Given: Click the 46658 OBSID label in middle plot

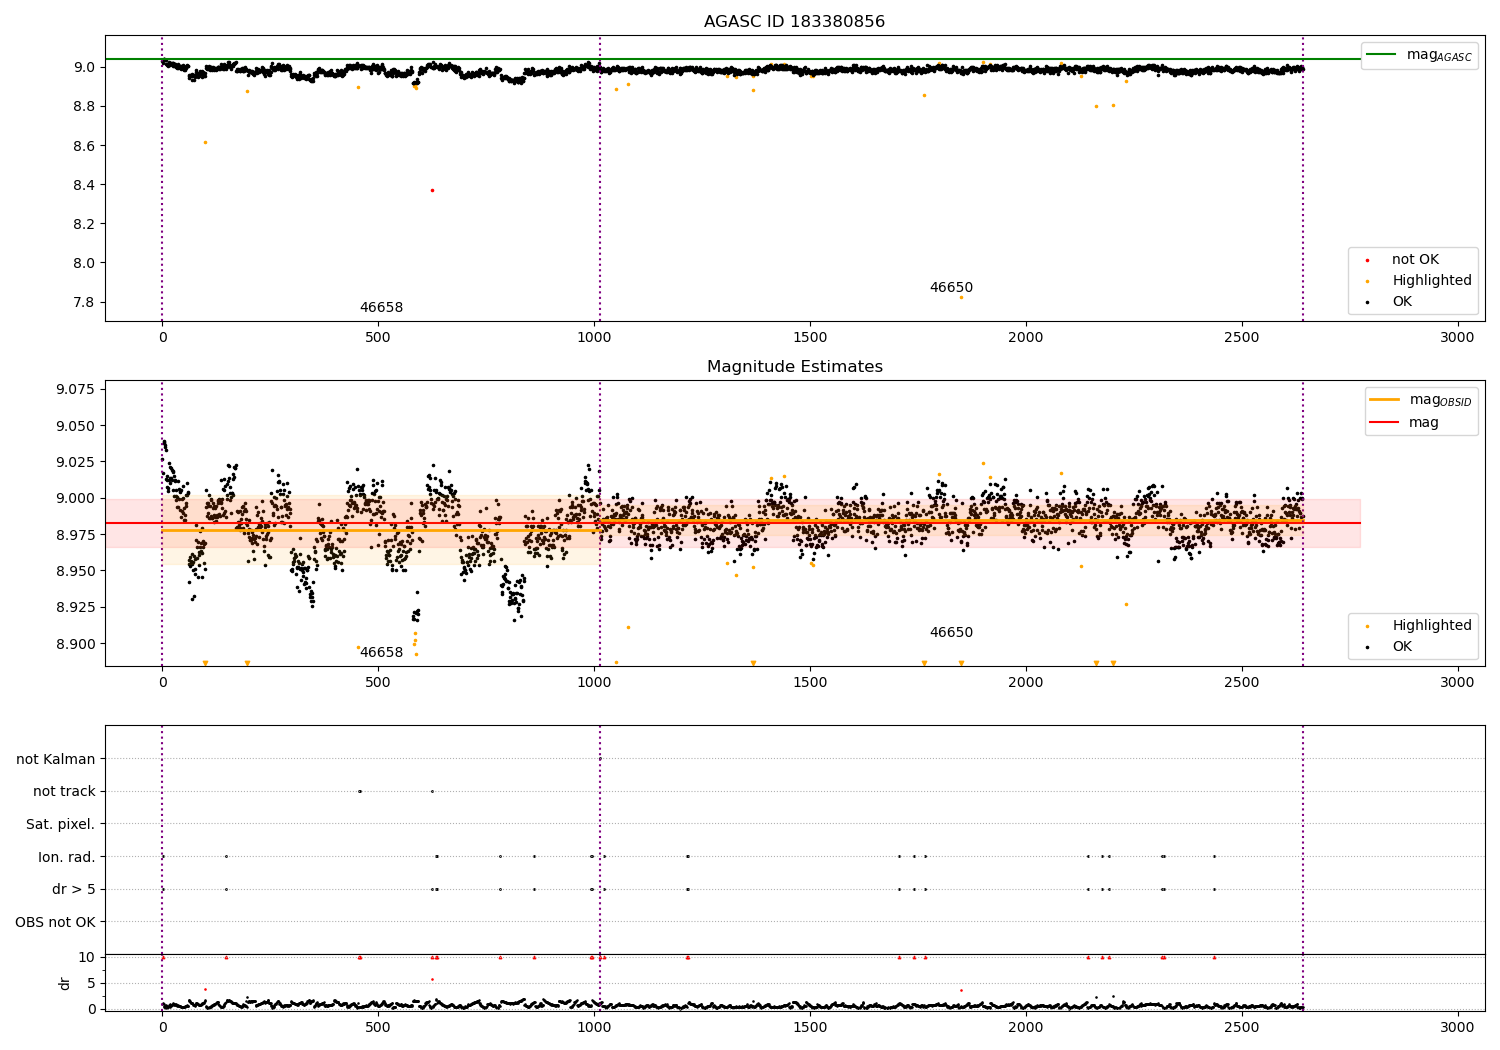Looking at the screenshot, I should click(x=381, y=653).
